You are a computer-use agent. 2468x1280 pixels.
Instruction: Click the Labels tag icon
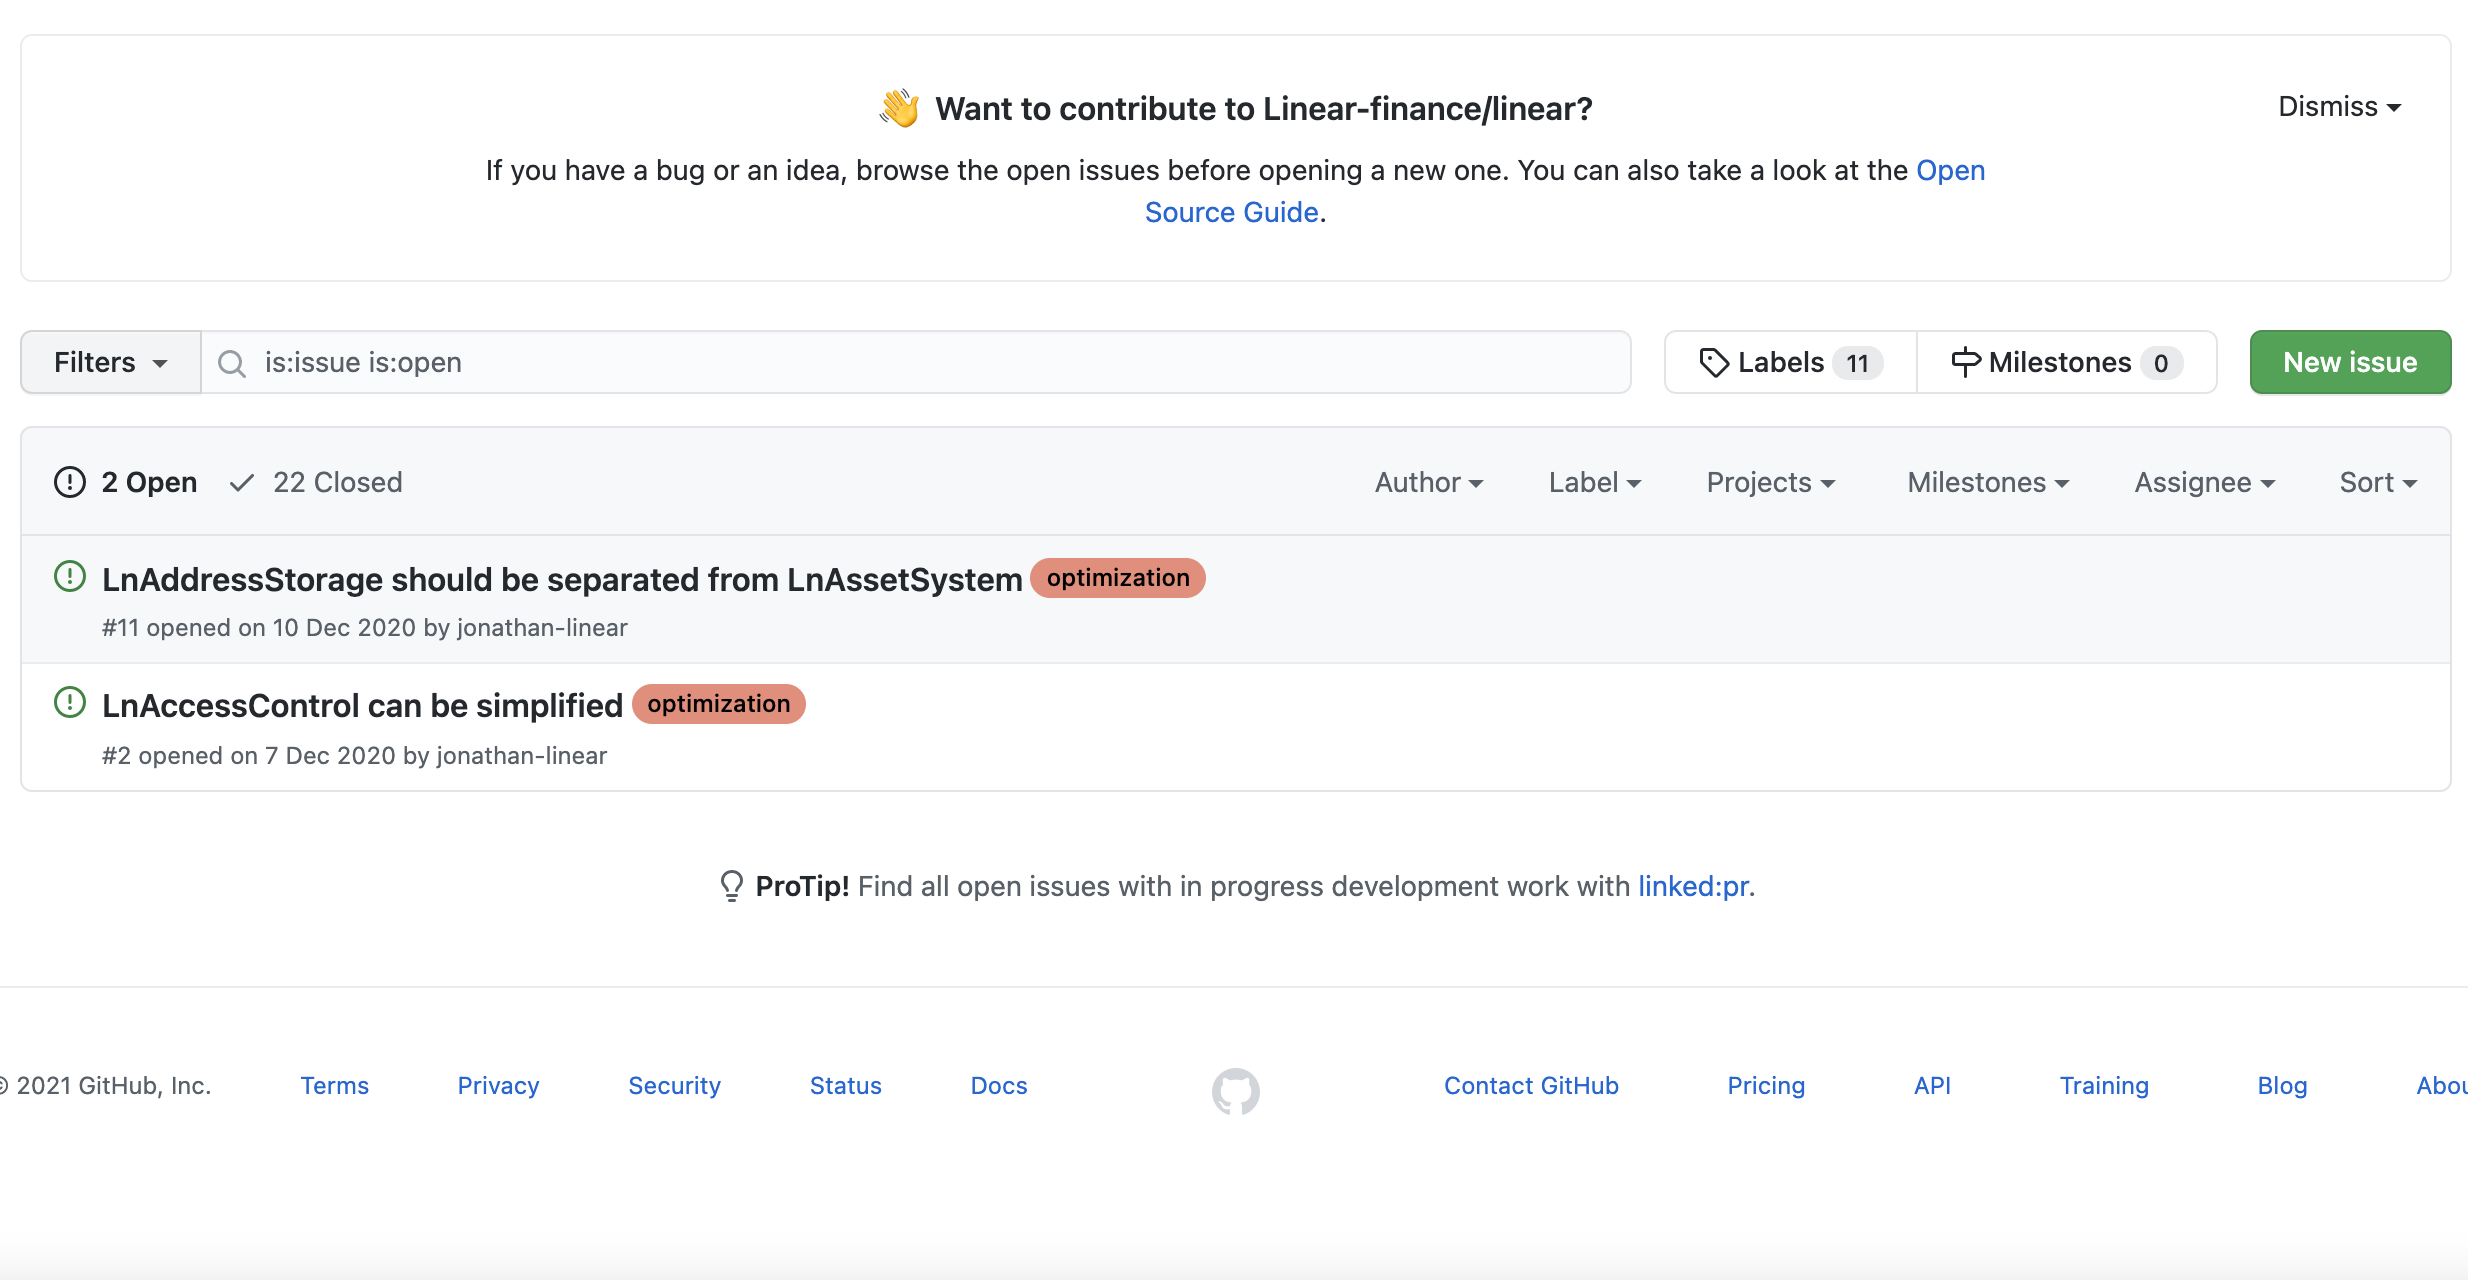point(1713,363)
